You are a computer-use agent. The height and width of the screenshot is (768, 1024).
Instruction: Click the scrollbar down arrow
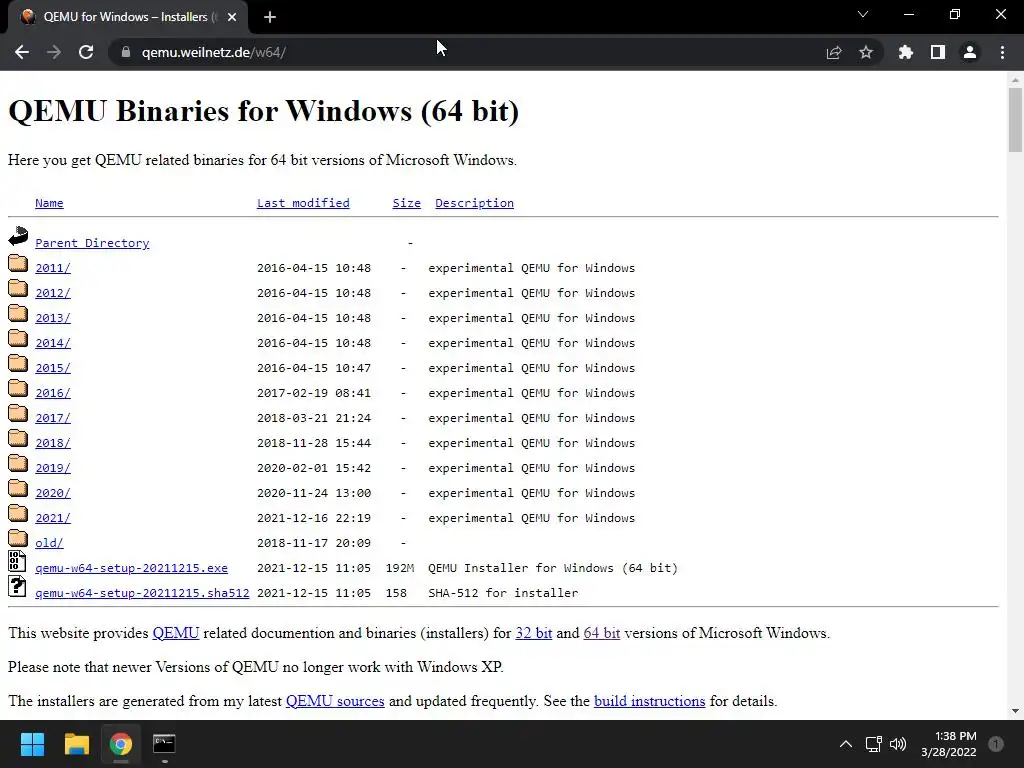(x=1015, y=711)
